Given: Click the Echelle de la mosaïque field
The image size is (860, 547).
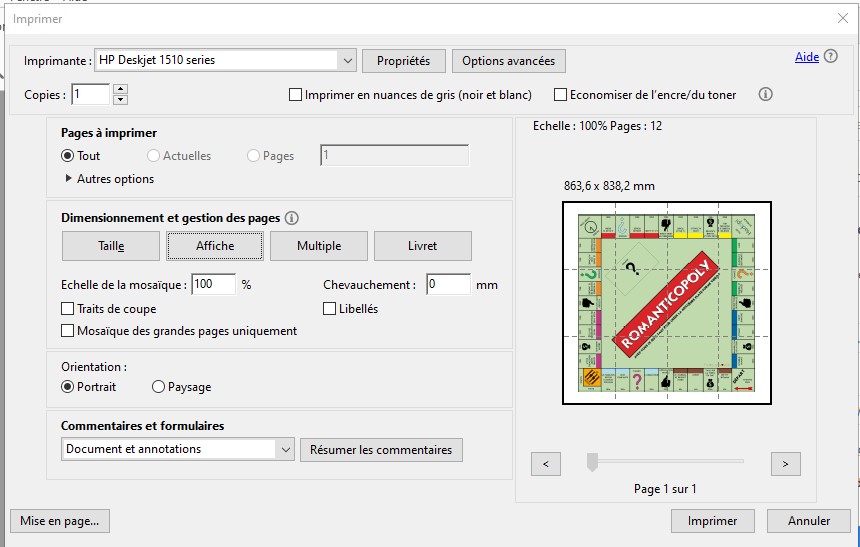Looking at the screenshot, I should point(214,284).
